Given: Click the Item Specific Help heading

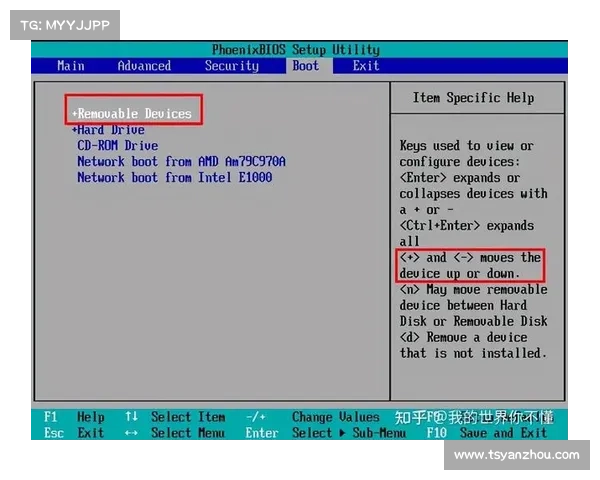Looking at the screenshot, I should point(473,98).
